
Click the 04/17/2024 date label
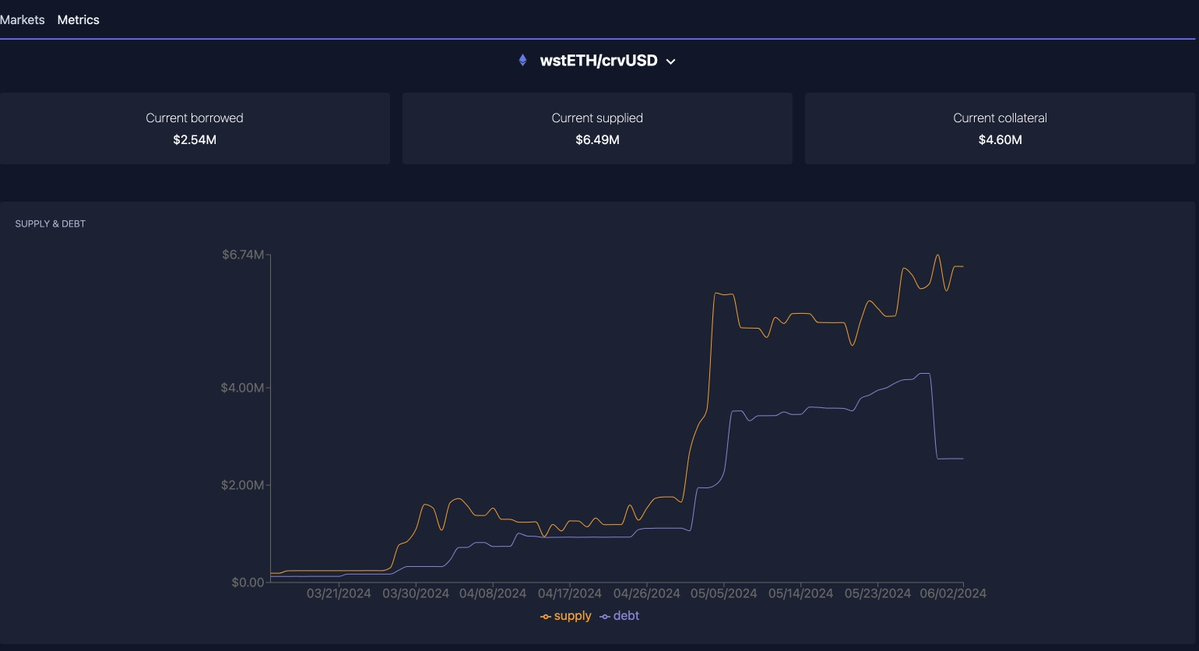pos(570,593)
